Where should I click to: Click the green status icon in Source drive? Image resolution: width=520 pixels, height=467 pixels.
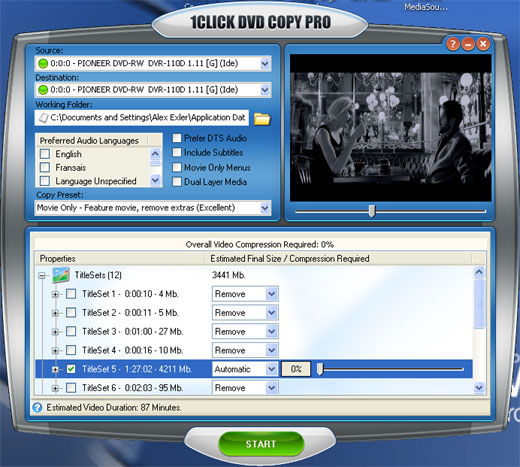click(43, 63)
